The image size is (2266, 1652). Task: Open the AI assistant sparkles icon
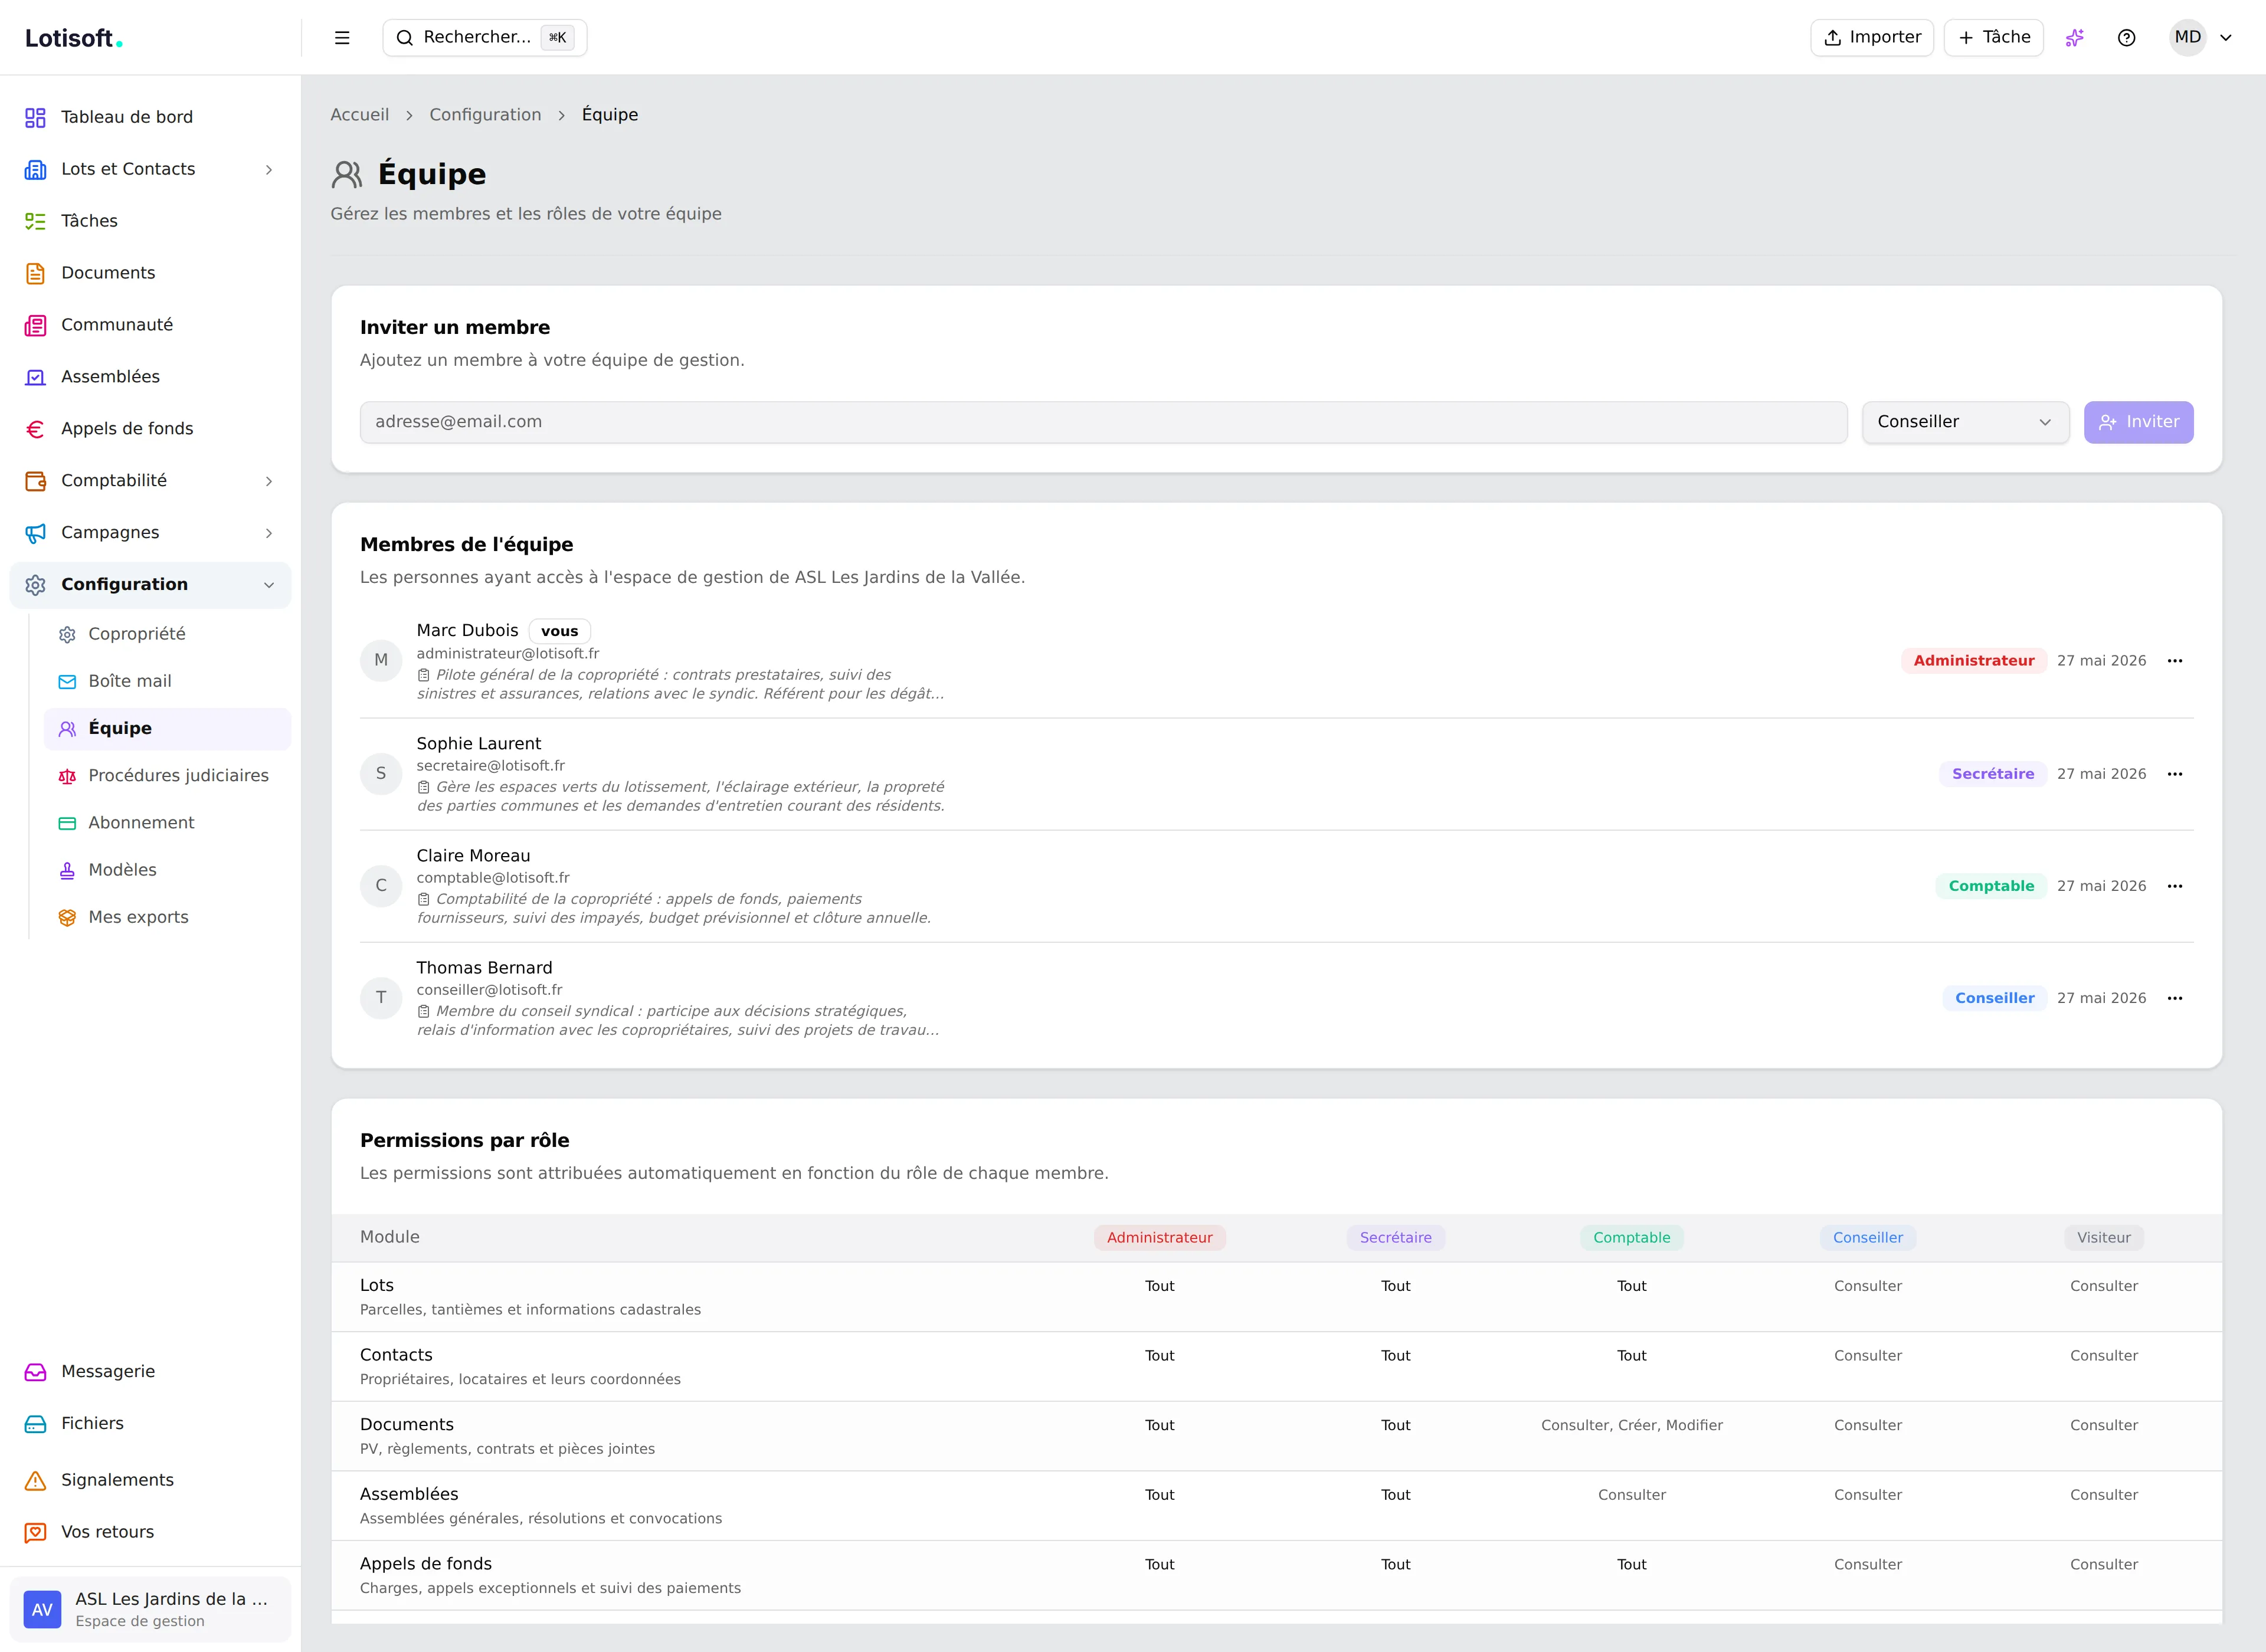pyautogui.click(x=2075, y=38)
